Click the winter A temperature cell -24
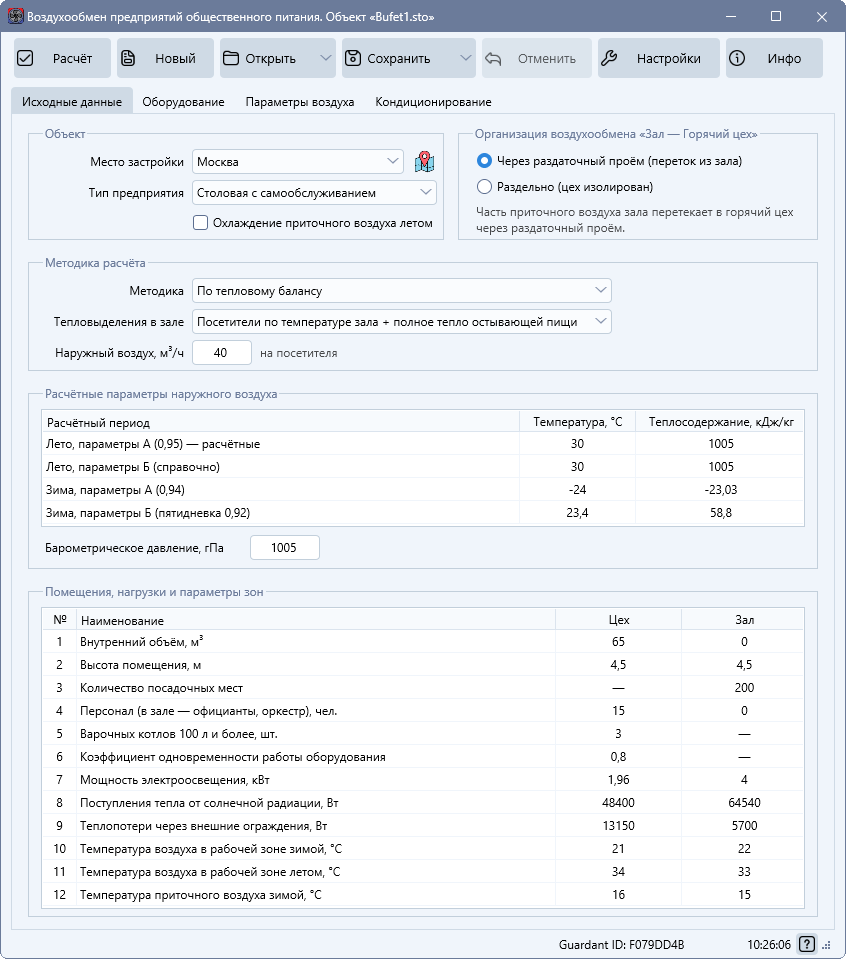This screenshot has height=959, width=846. (x=577, y=489)
